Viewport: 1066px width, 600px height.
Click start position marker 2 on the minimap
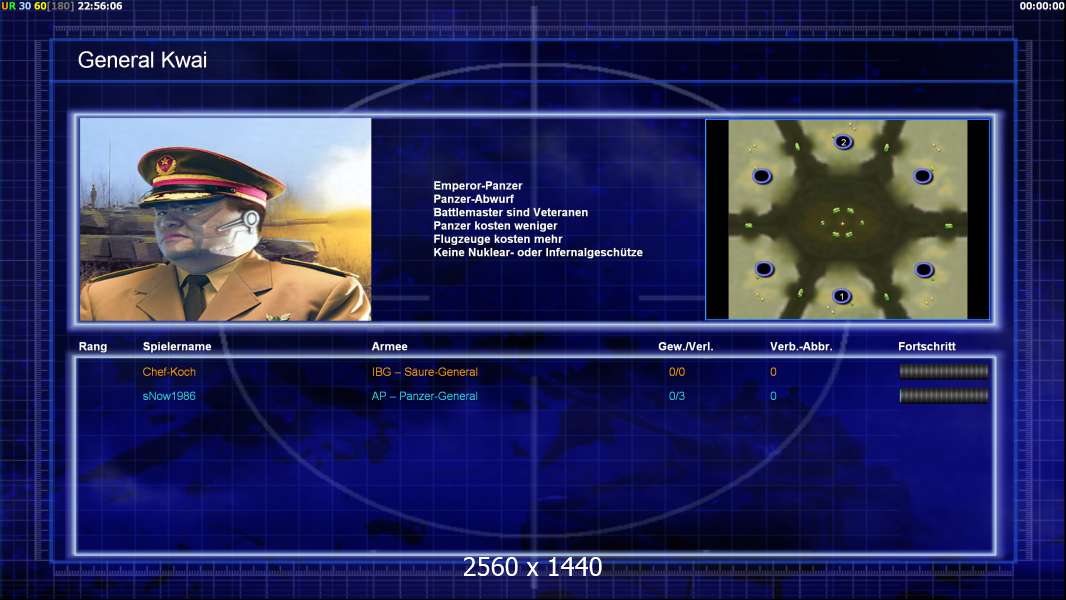[843, 142]
